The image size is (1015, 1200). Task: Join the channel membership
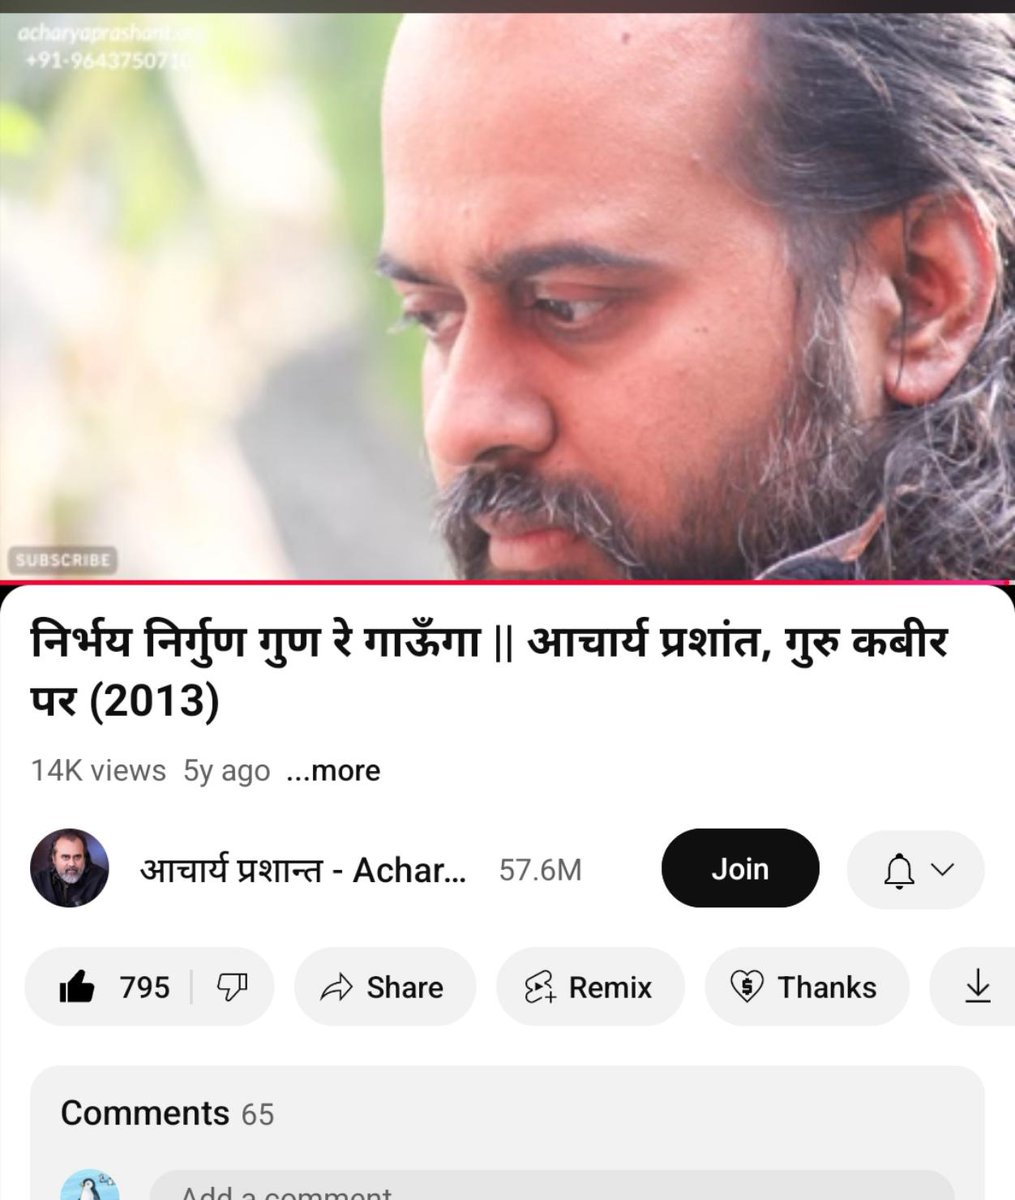point(740,869)
